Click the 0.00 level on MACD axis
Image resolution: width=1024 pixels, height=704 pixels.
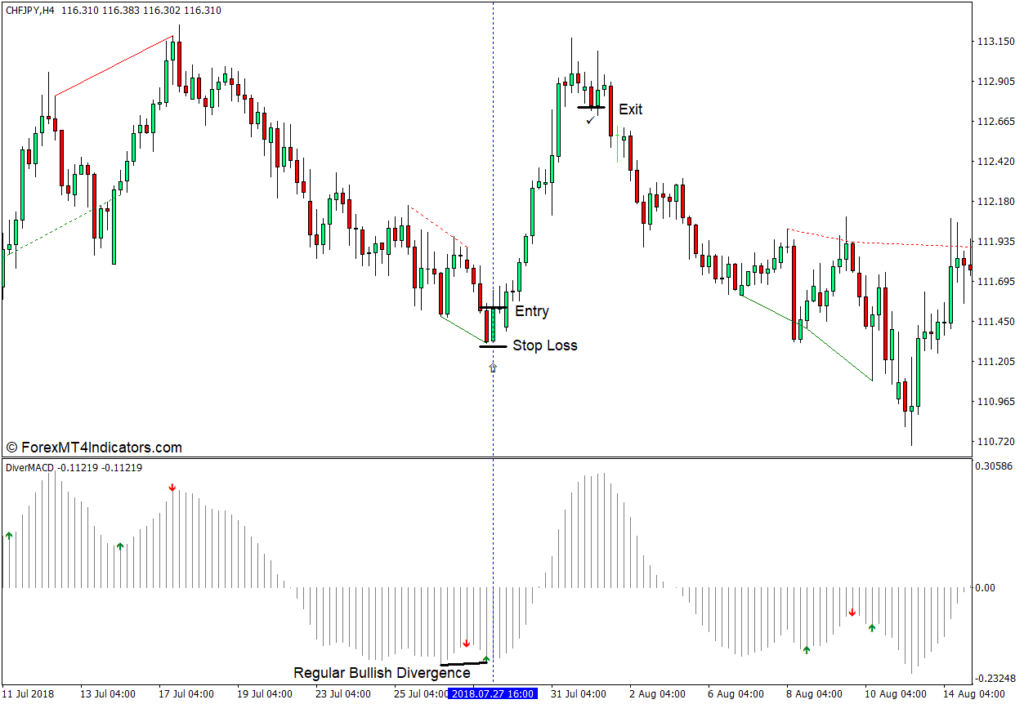click(984, 588)
